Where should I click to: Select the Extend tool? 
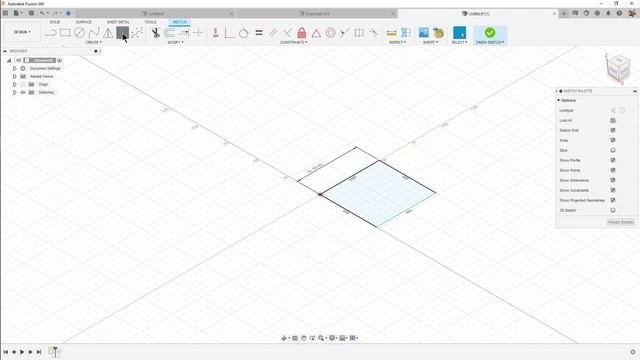[x=184, y=33]
